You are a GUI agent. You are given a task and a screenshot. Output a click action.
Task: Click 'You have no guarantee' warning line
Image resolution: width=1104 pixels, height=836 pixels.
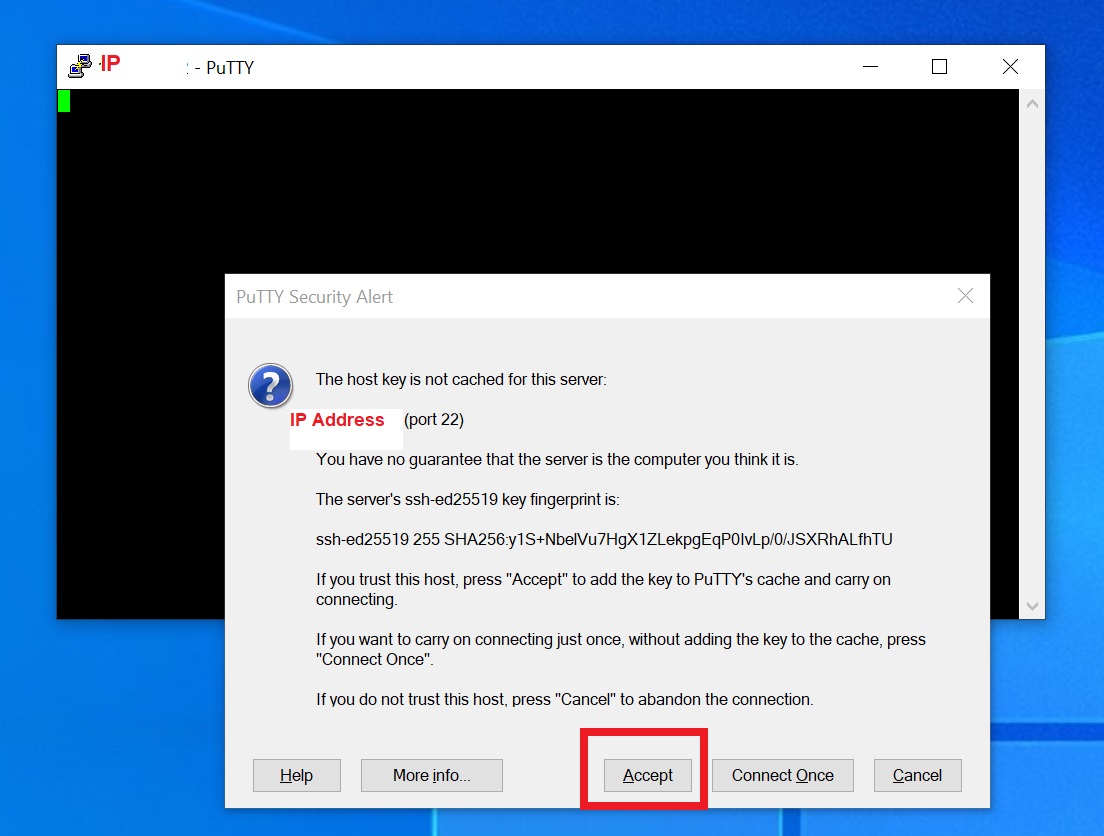pos(557,460)
